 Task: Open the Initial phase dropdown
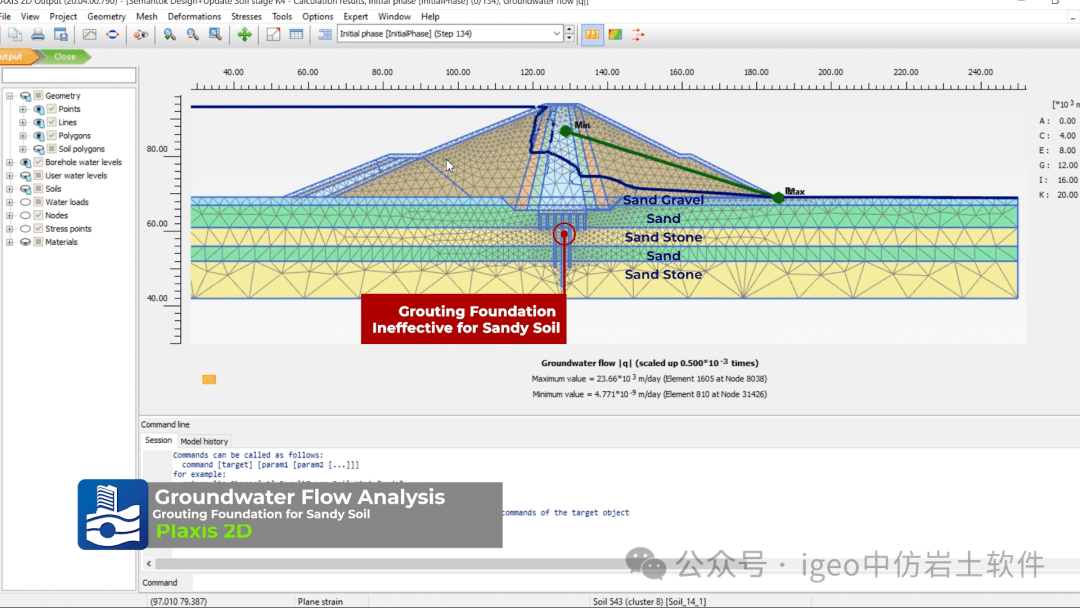pos(557,34)
